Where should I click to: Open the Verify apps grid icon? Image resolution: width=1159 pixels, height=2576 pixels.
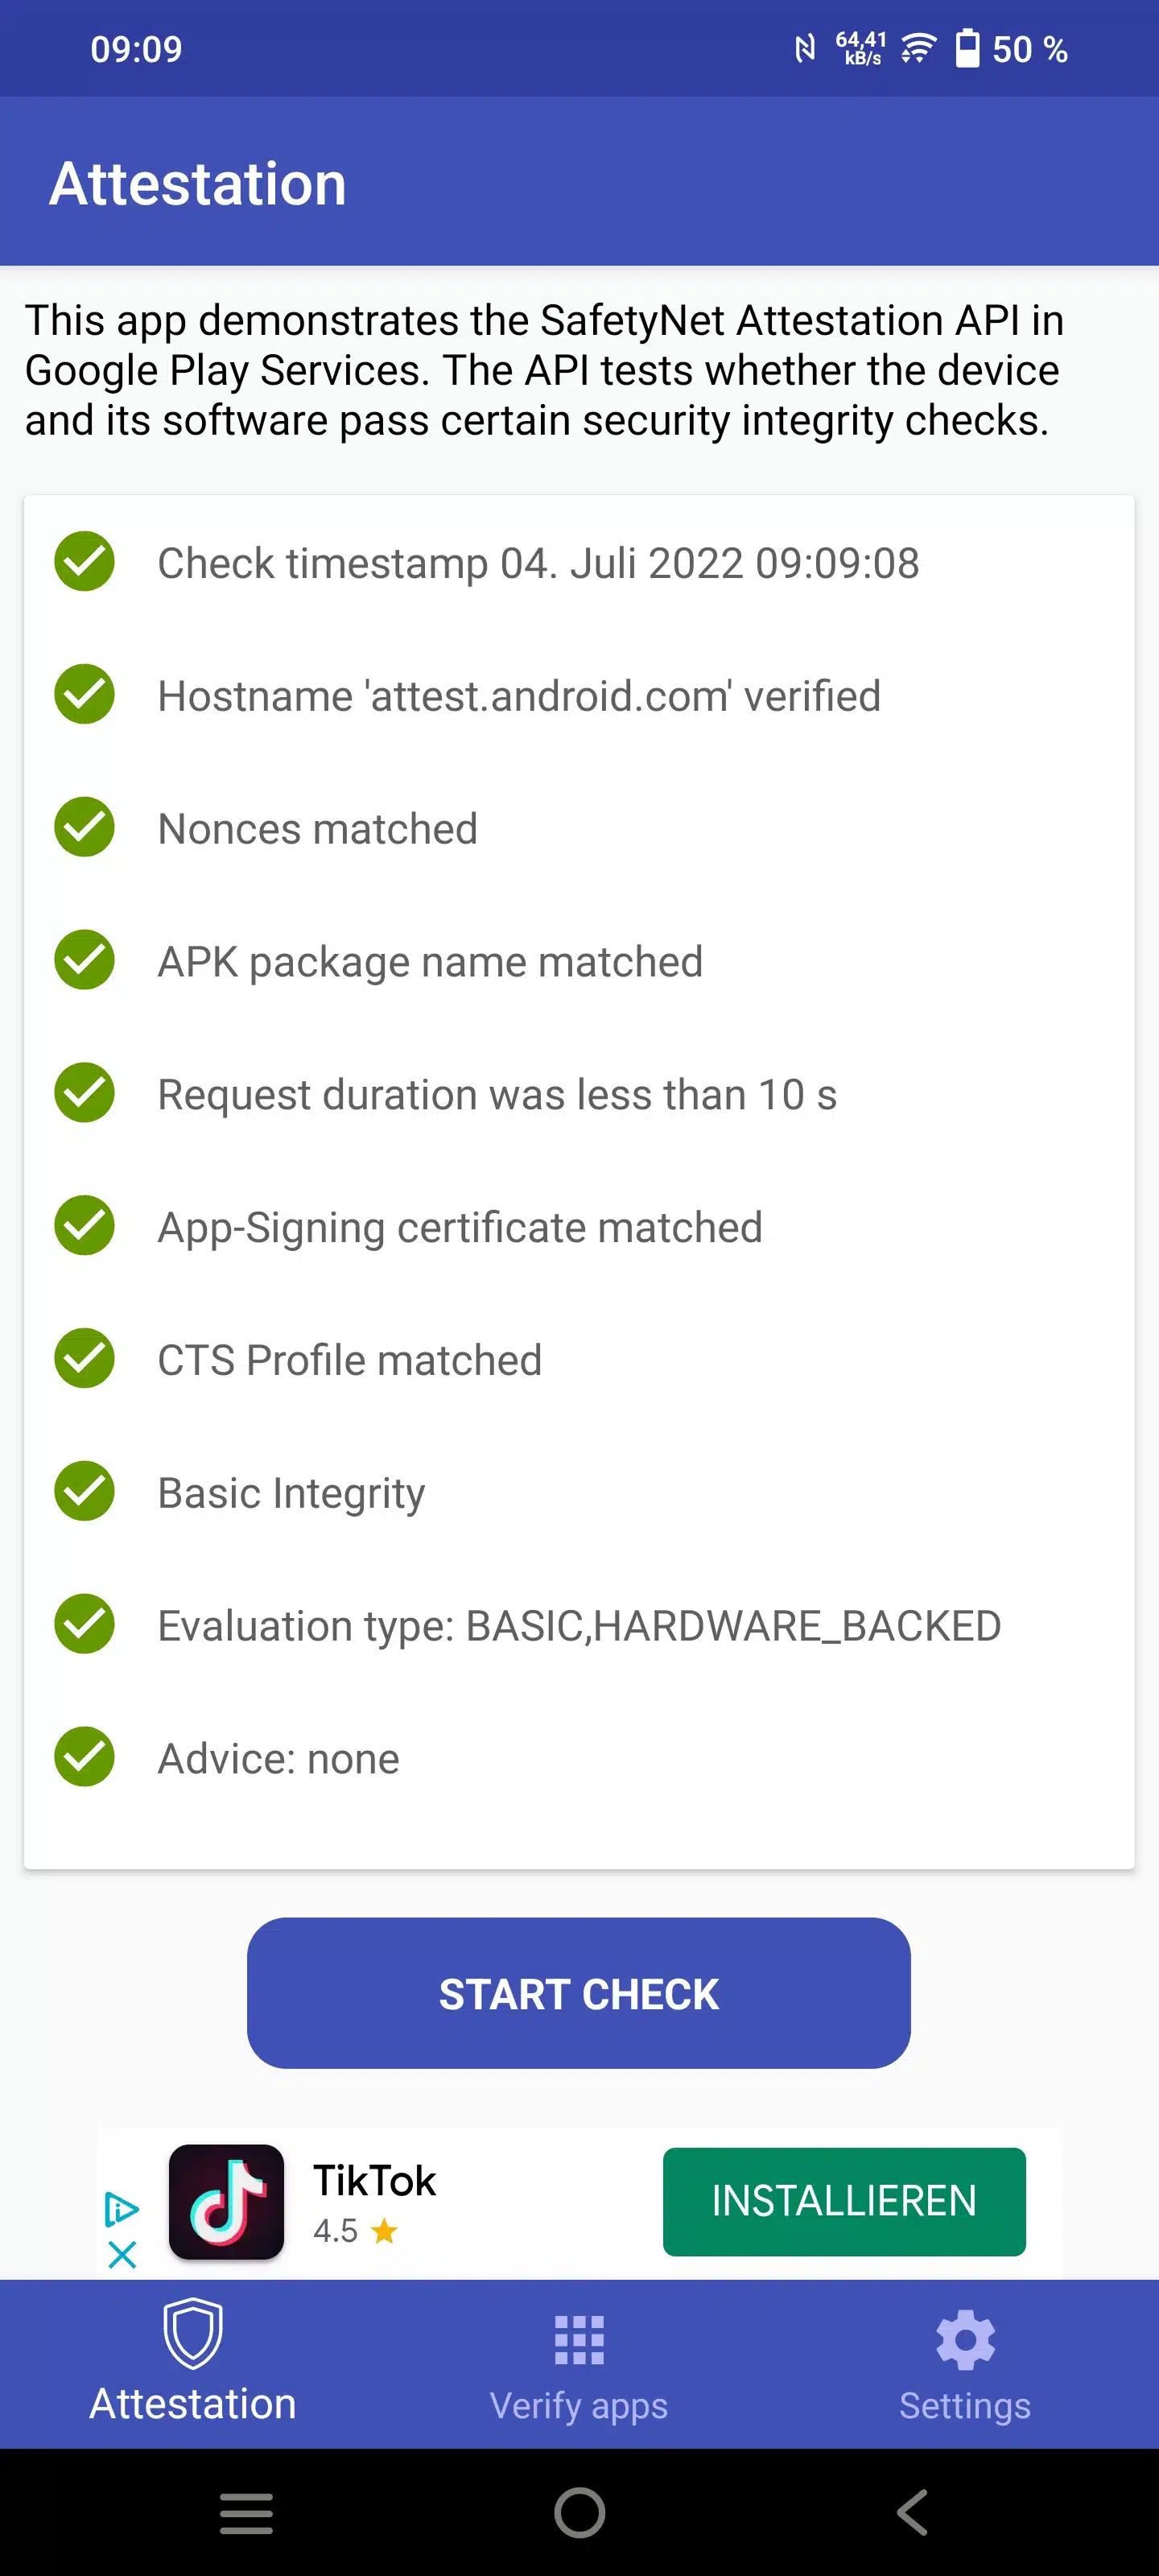pos(579,2340)
